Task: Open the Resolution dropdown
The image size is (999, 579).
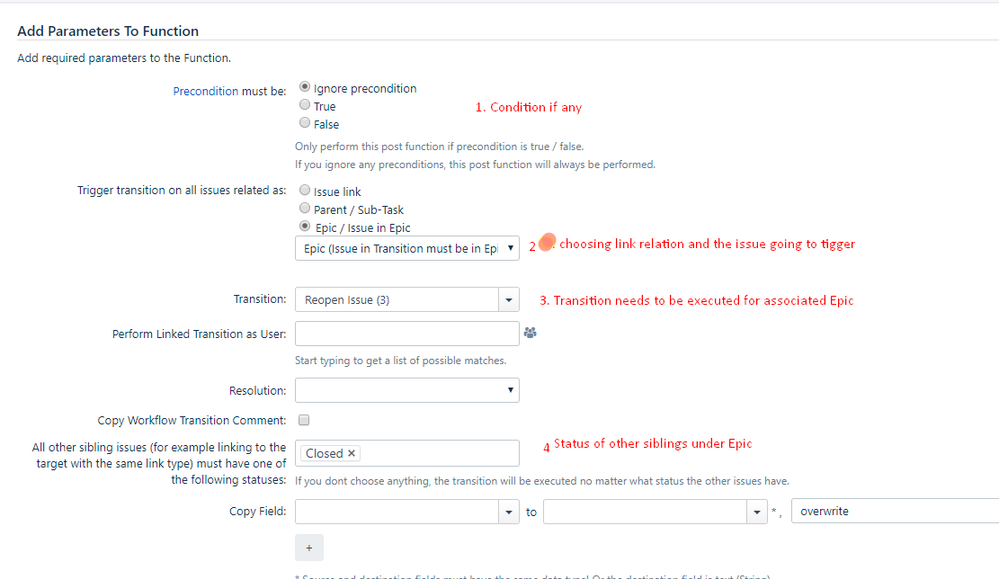Action: click(x=407, y=390)
